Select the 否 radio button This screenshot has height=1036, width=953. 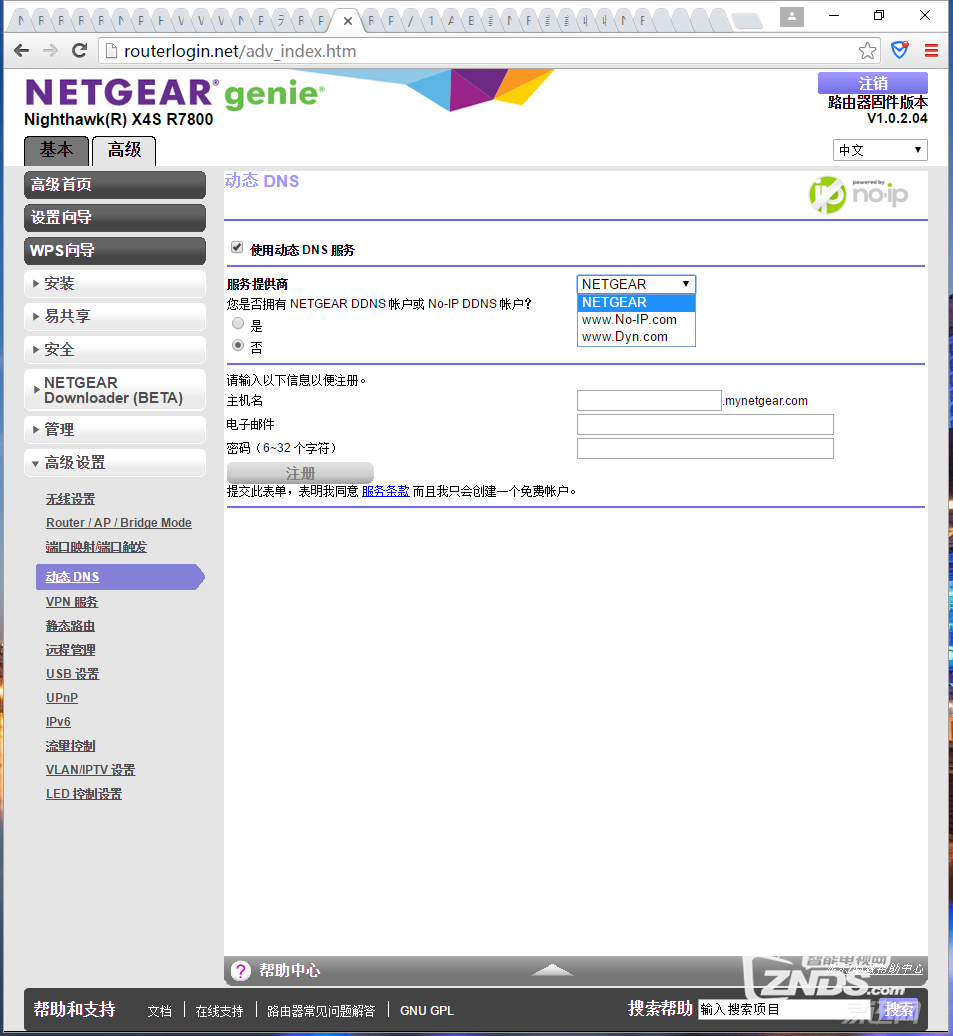coord(238,346)
